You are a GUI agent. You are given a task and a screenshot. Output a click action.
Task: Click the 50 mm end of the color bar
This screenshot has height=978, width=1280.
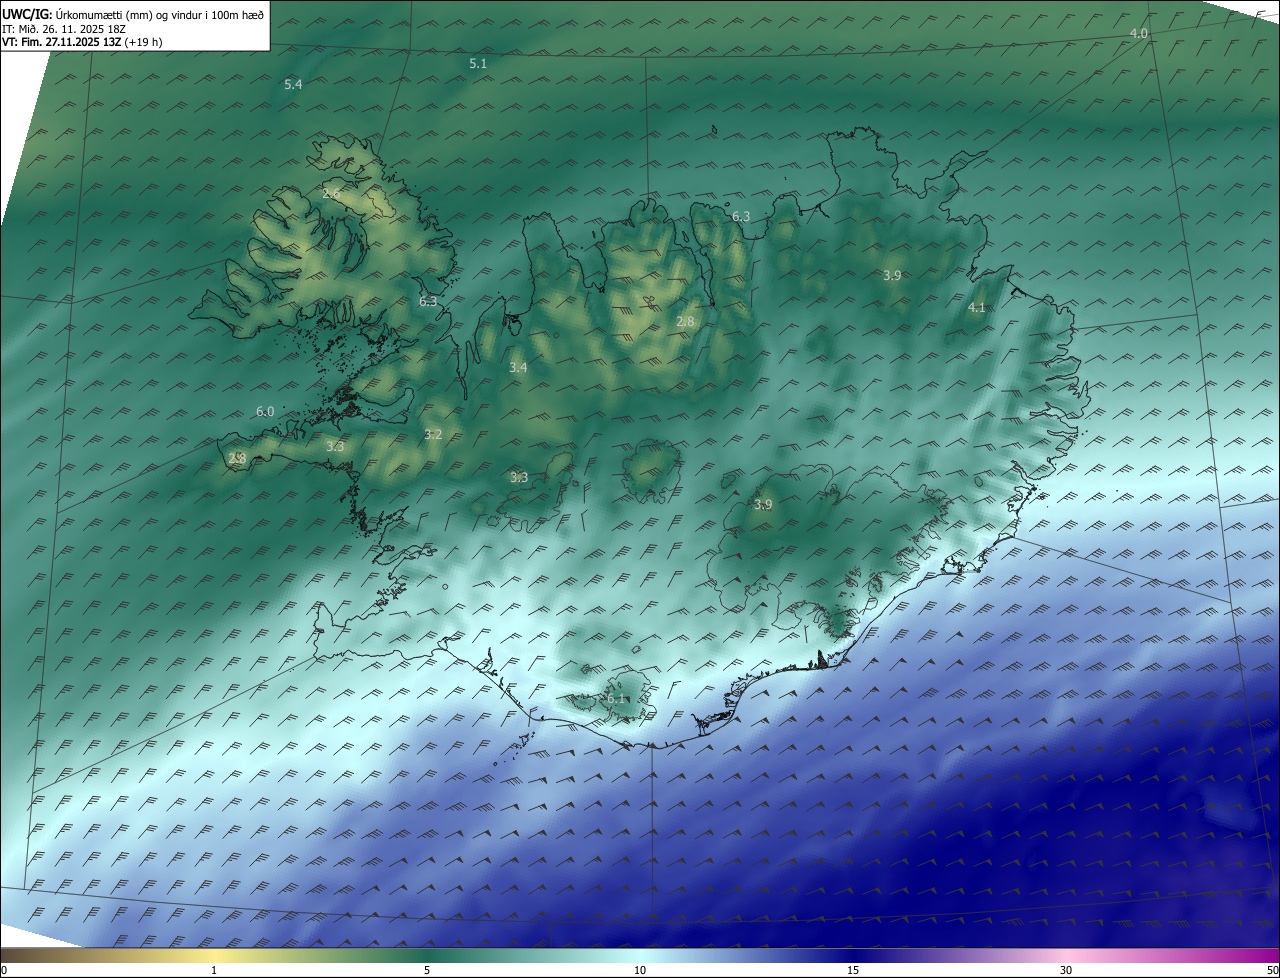click(1272, 970)
